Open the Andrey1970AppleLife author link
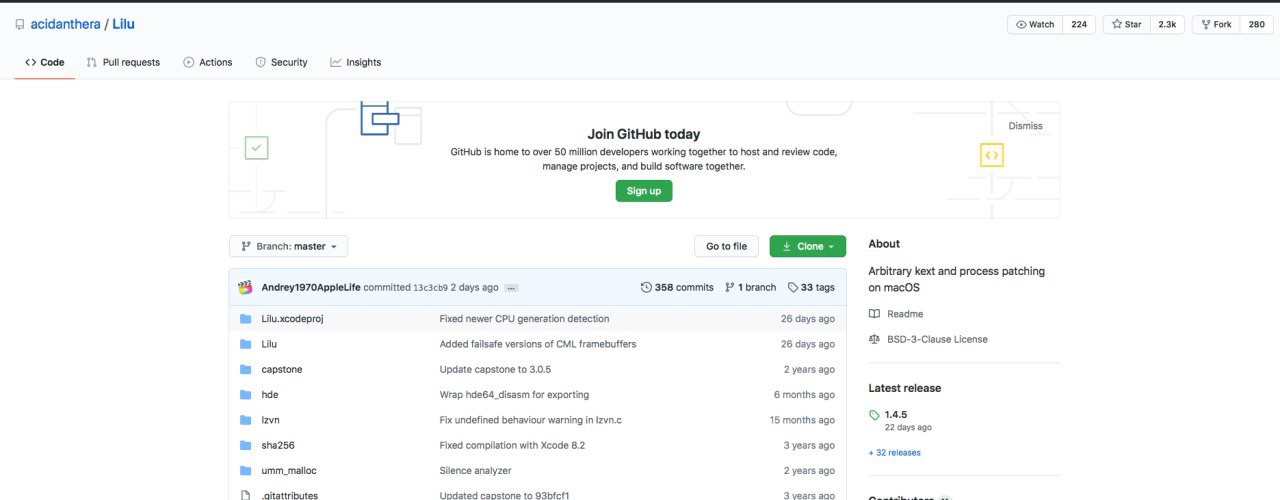Image resolution: width=1280 pixels, height=500 pixels. pyautogui.click(x=311, y=287)
